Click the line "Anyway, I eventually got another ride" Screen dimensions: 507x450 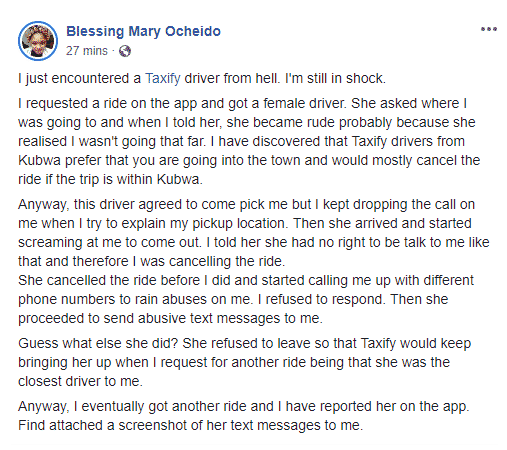pyautogui.click(x=244, y=406)
